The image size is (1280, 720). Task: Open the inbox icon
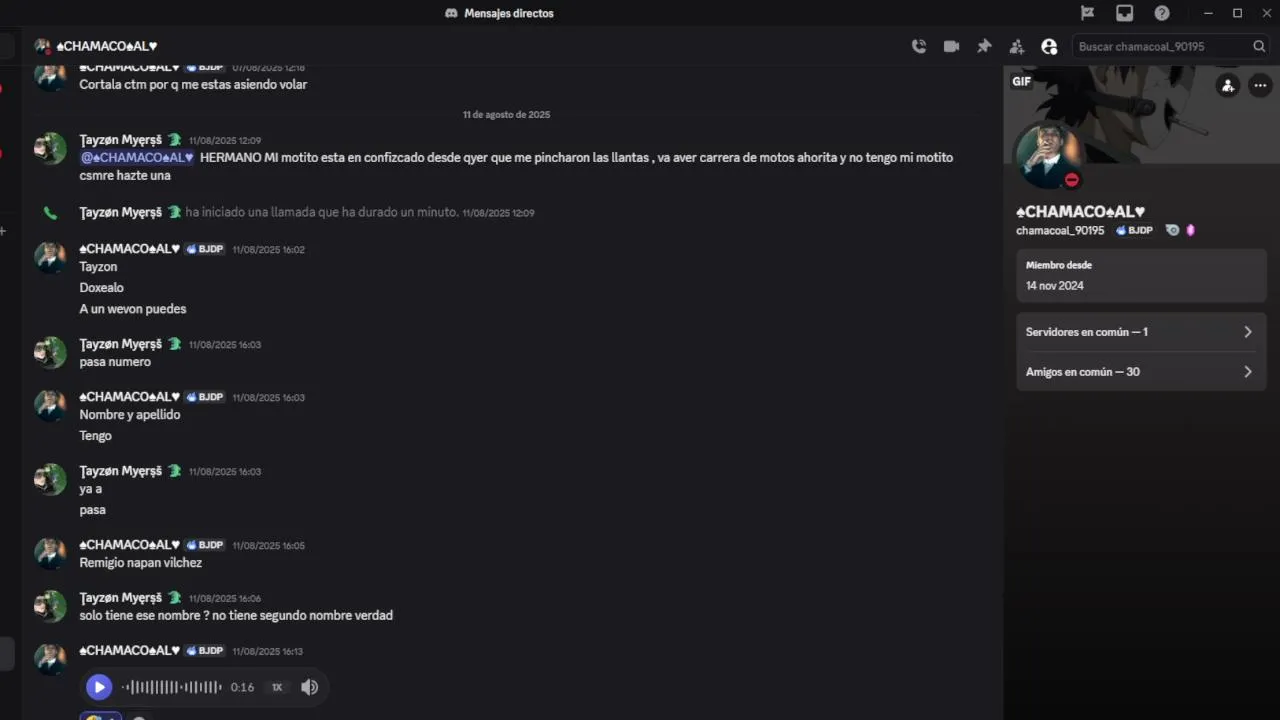click(x=1125, y=13)
